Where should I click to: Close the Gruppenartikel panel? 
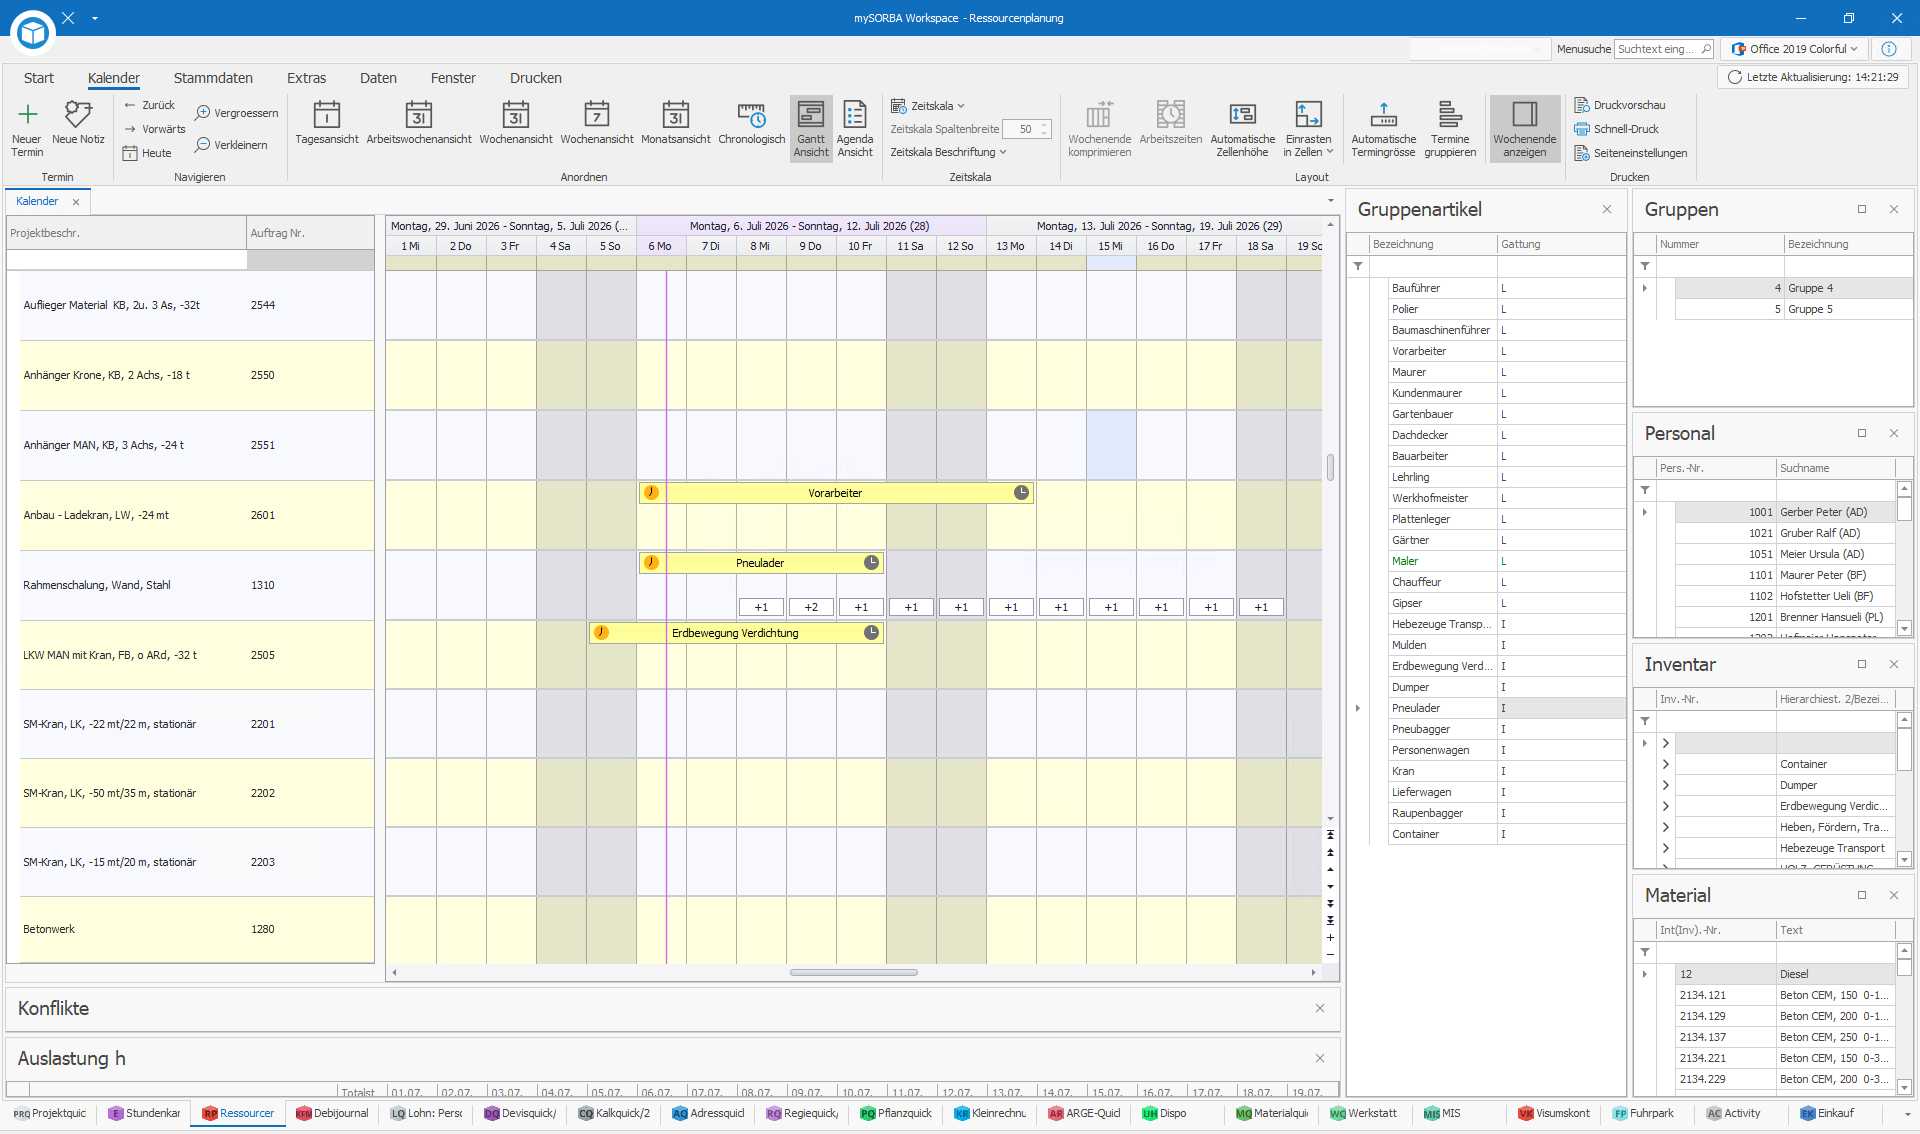(1607, 209)
